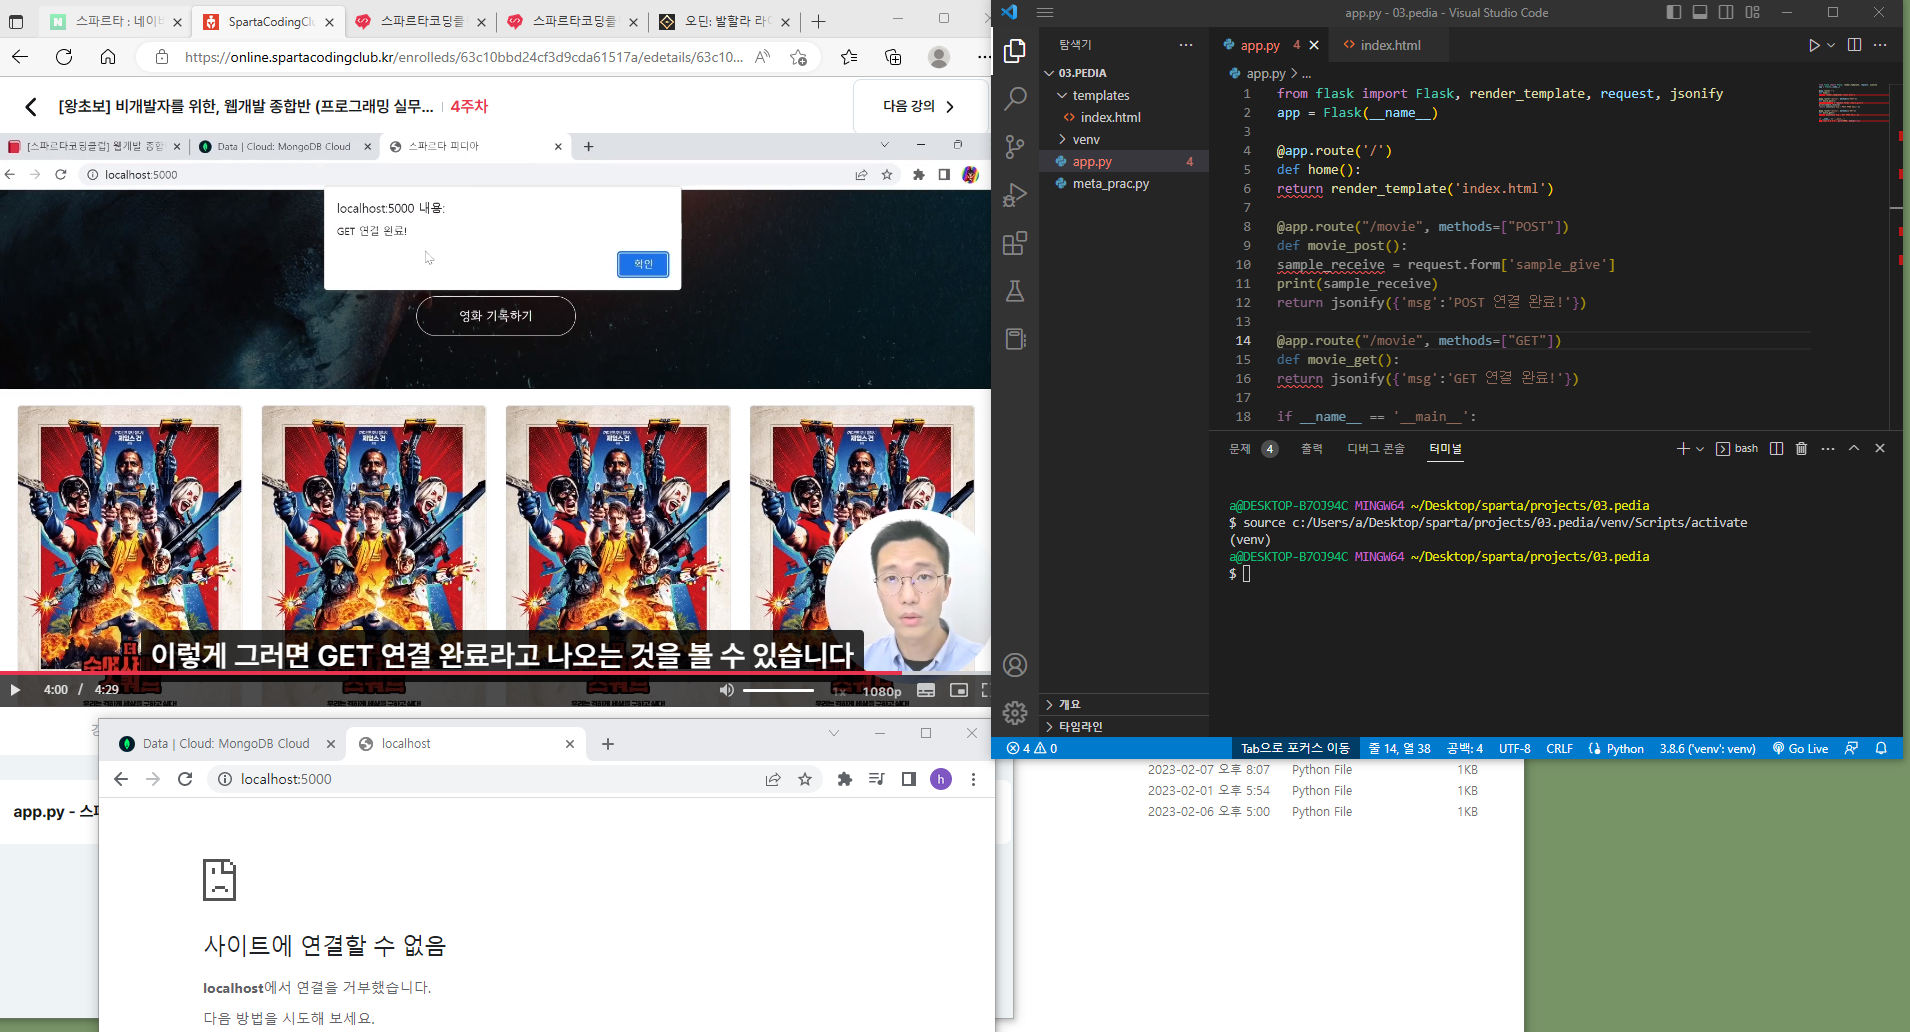Open the Extensions view in VS Code
Screen dimensions: 1910x1032
(1015, 243)
